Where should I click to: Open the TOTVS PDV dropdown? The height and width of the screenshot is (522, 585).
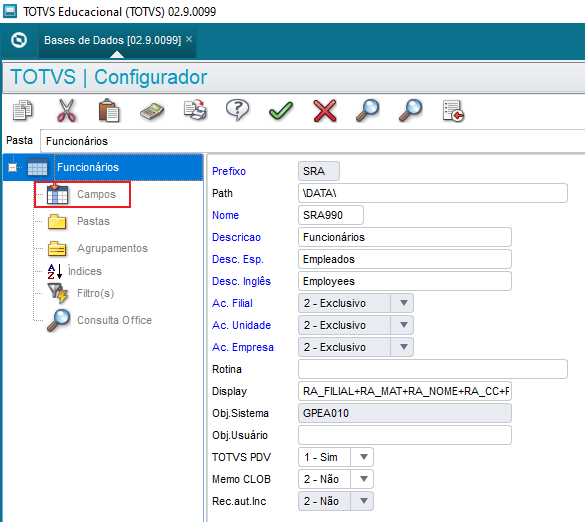364,457
